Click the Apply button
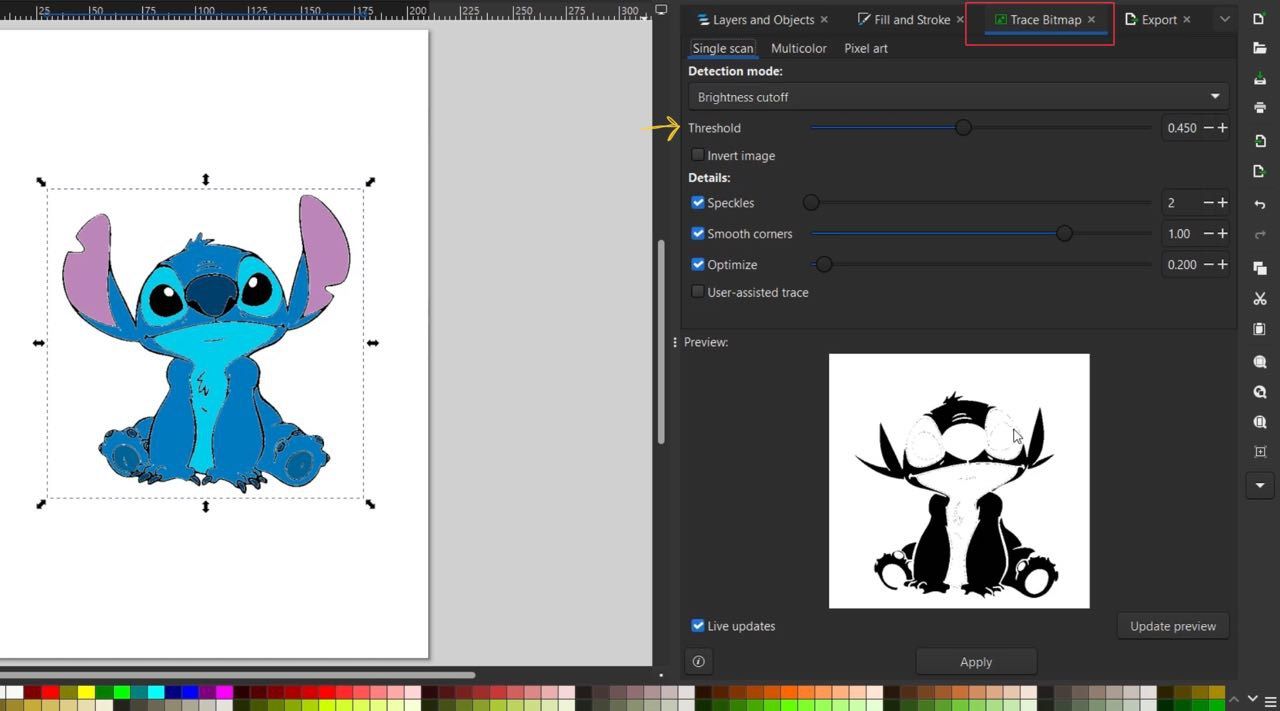 tap(976, 661)
